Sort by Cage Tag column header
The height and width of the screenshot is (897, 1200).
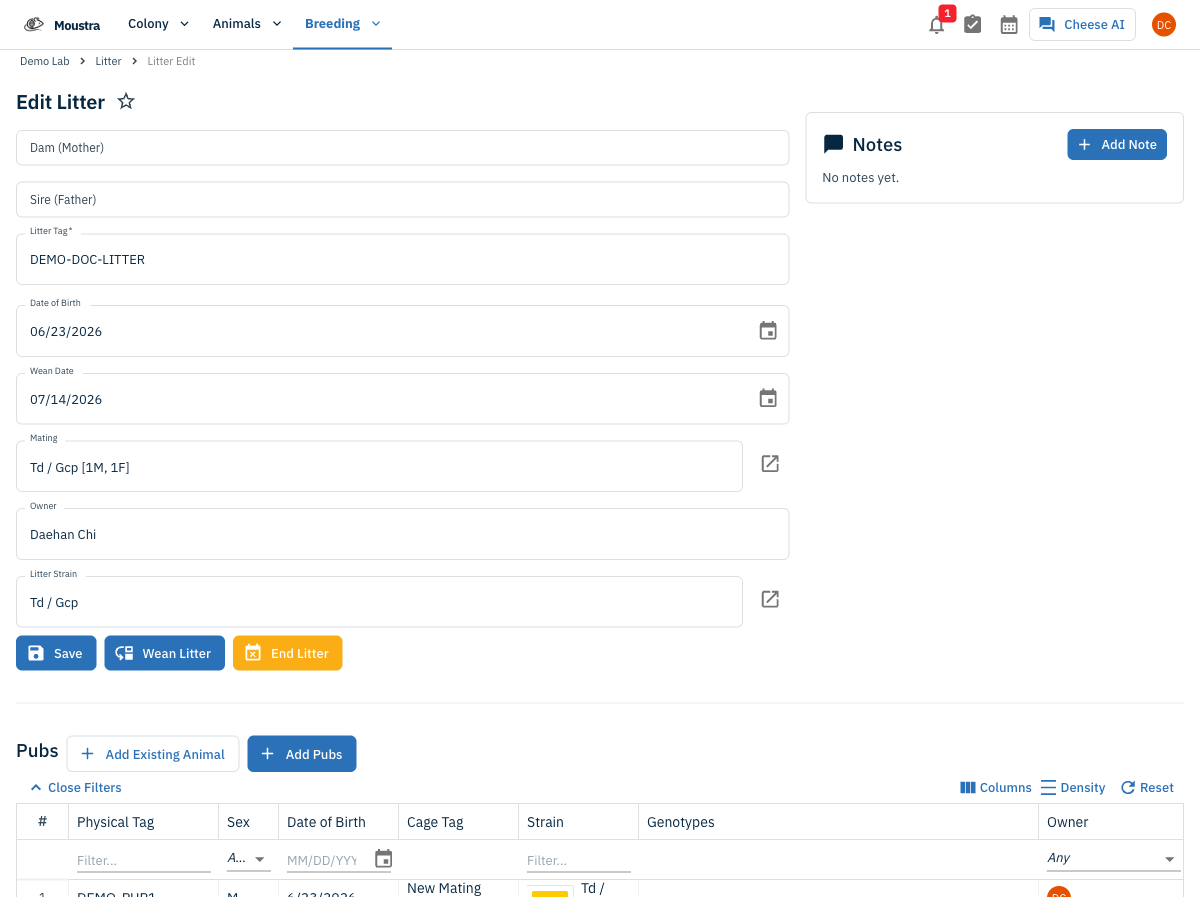point(458,822)
